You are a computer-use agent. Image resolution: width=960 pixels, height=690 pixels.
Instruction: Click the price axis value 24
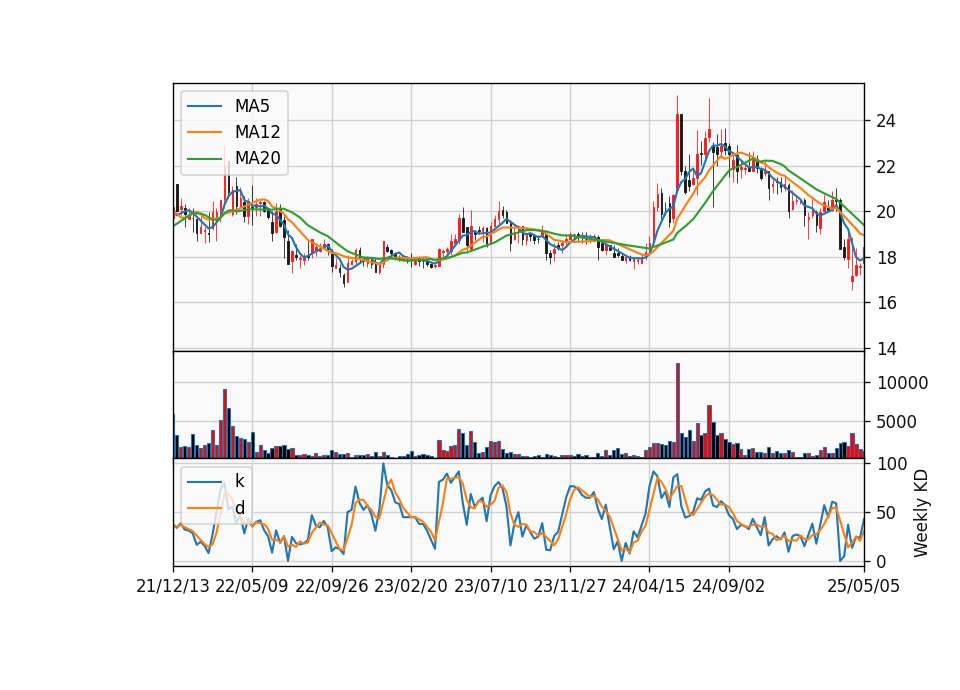pos(885,121)
